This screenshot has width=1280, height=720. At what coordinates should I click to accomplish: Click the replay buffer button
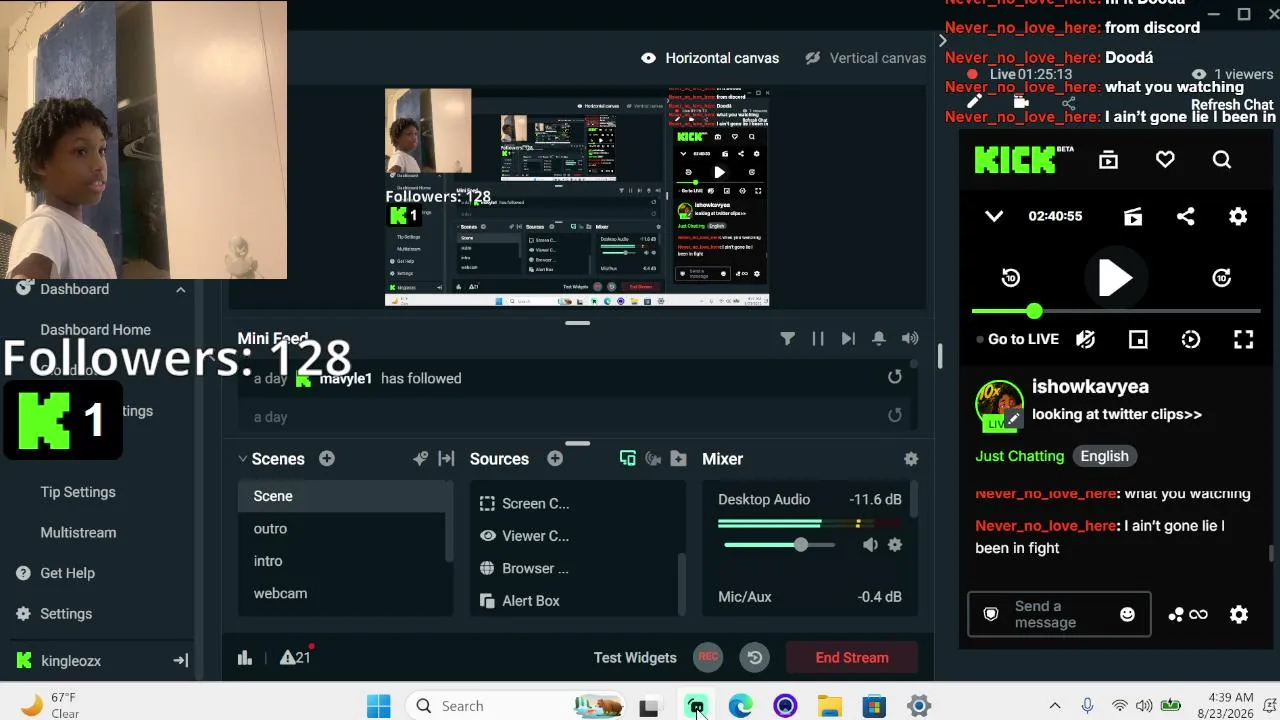[755, 657]
